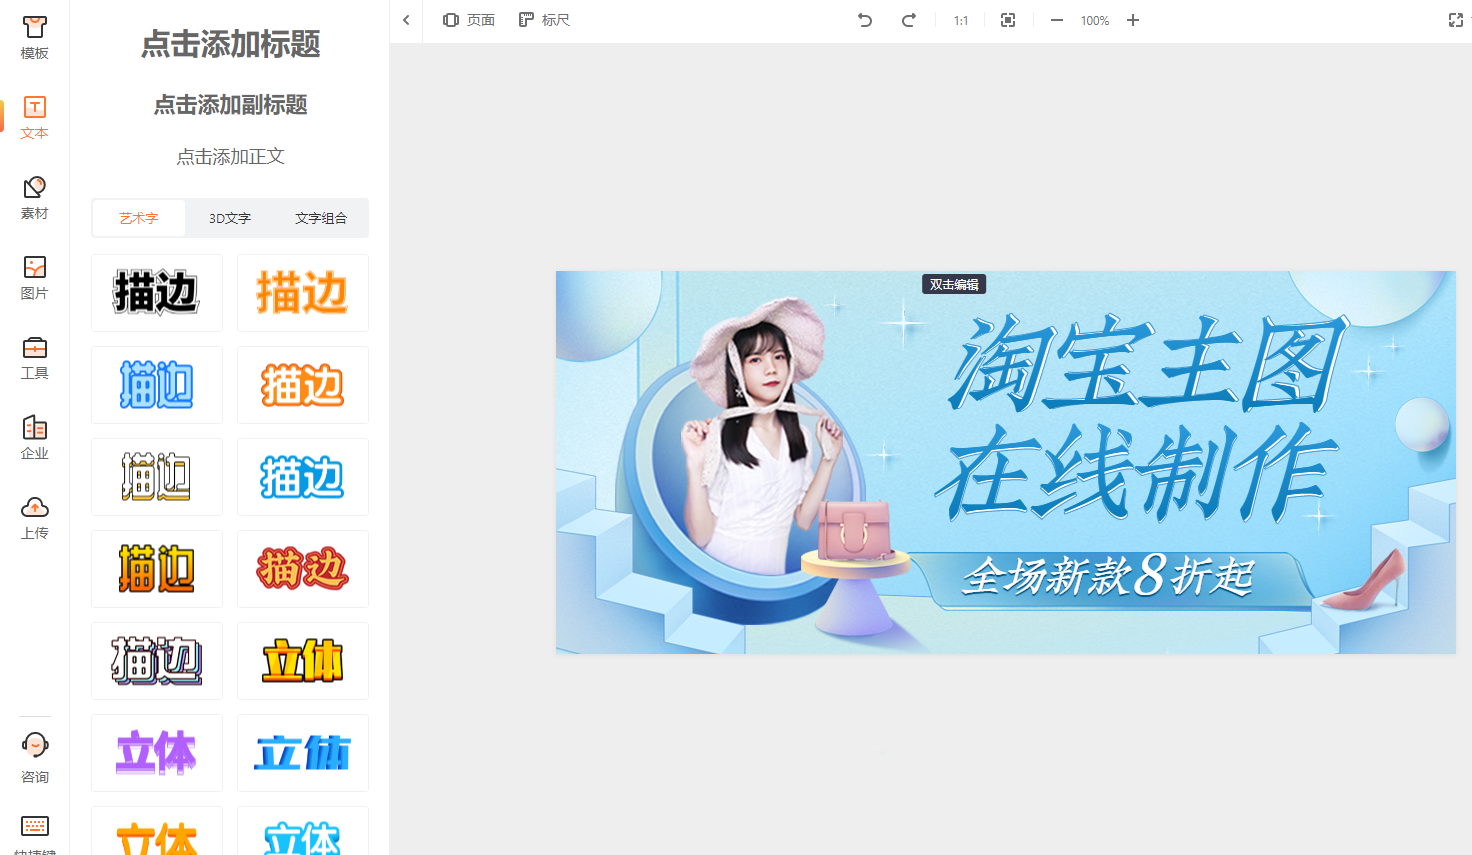Click the 页面 pages toolbar button

point(469,20)
